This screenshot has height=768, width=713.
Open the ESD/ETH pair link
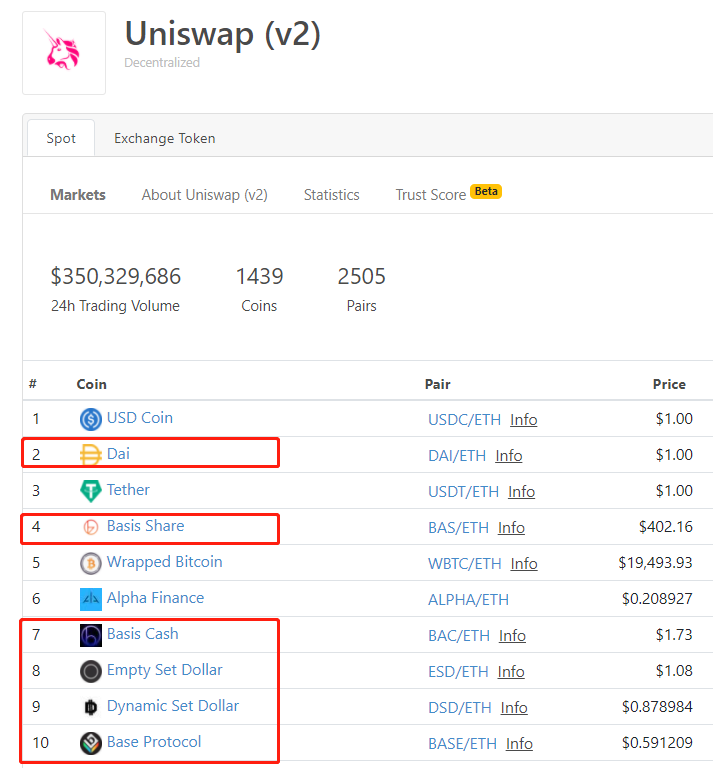(458, 672)
